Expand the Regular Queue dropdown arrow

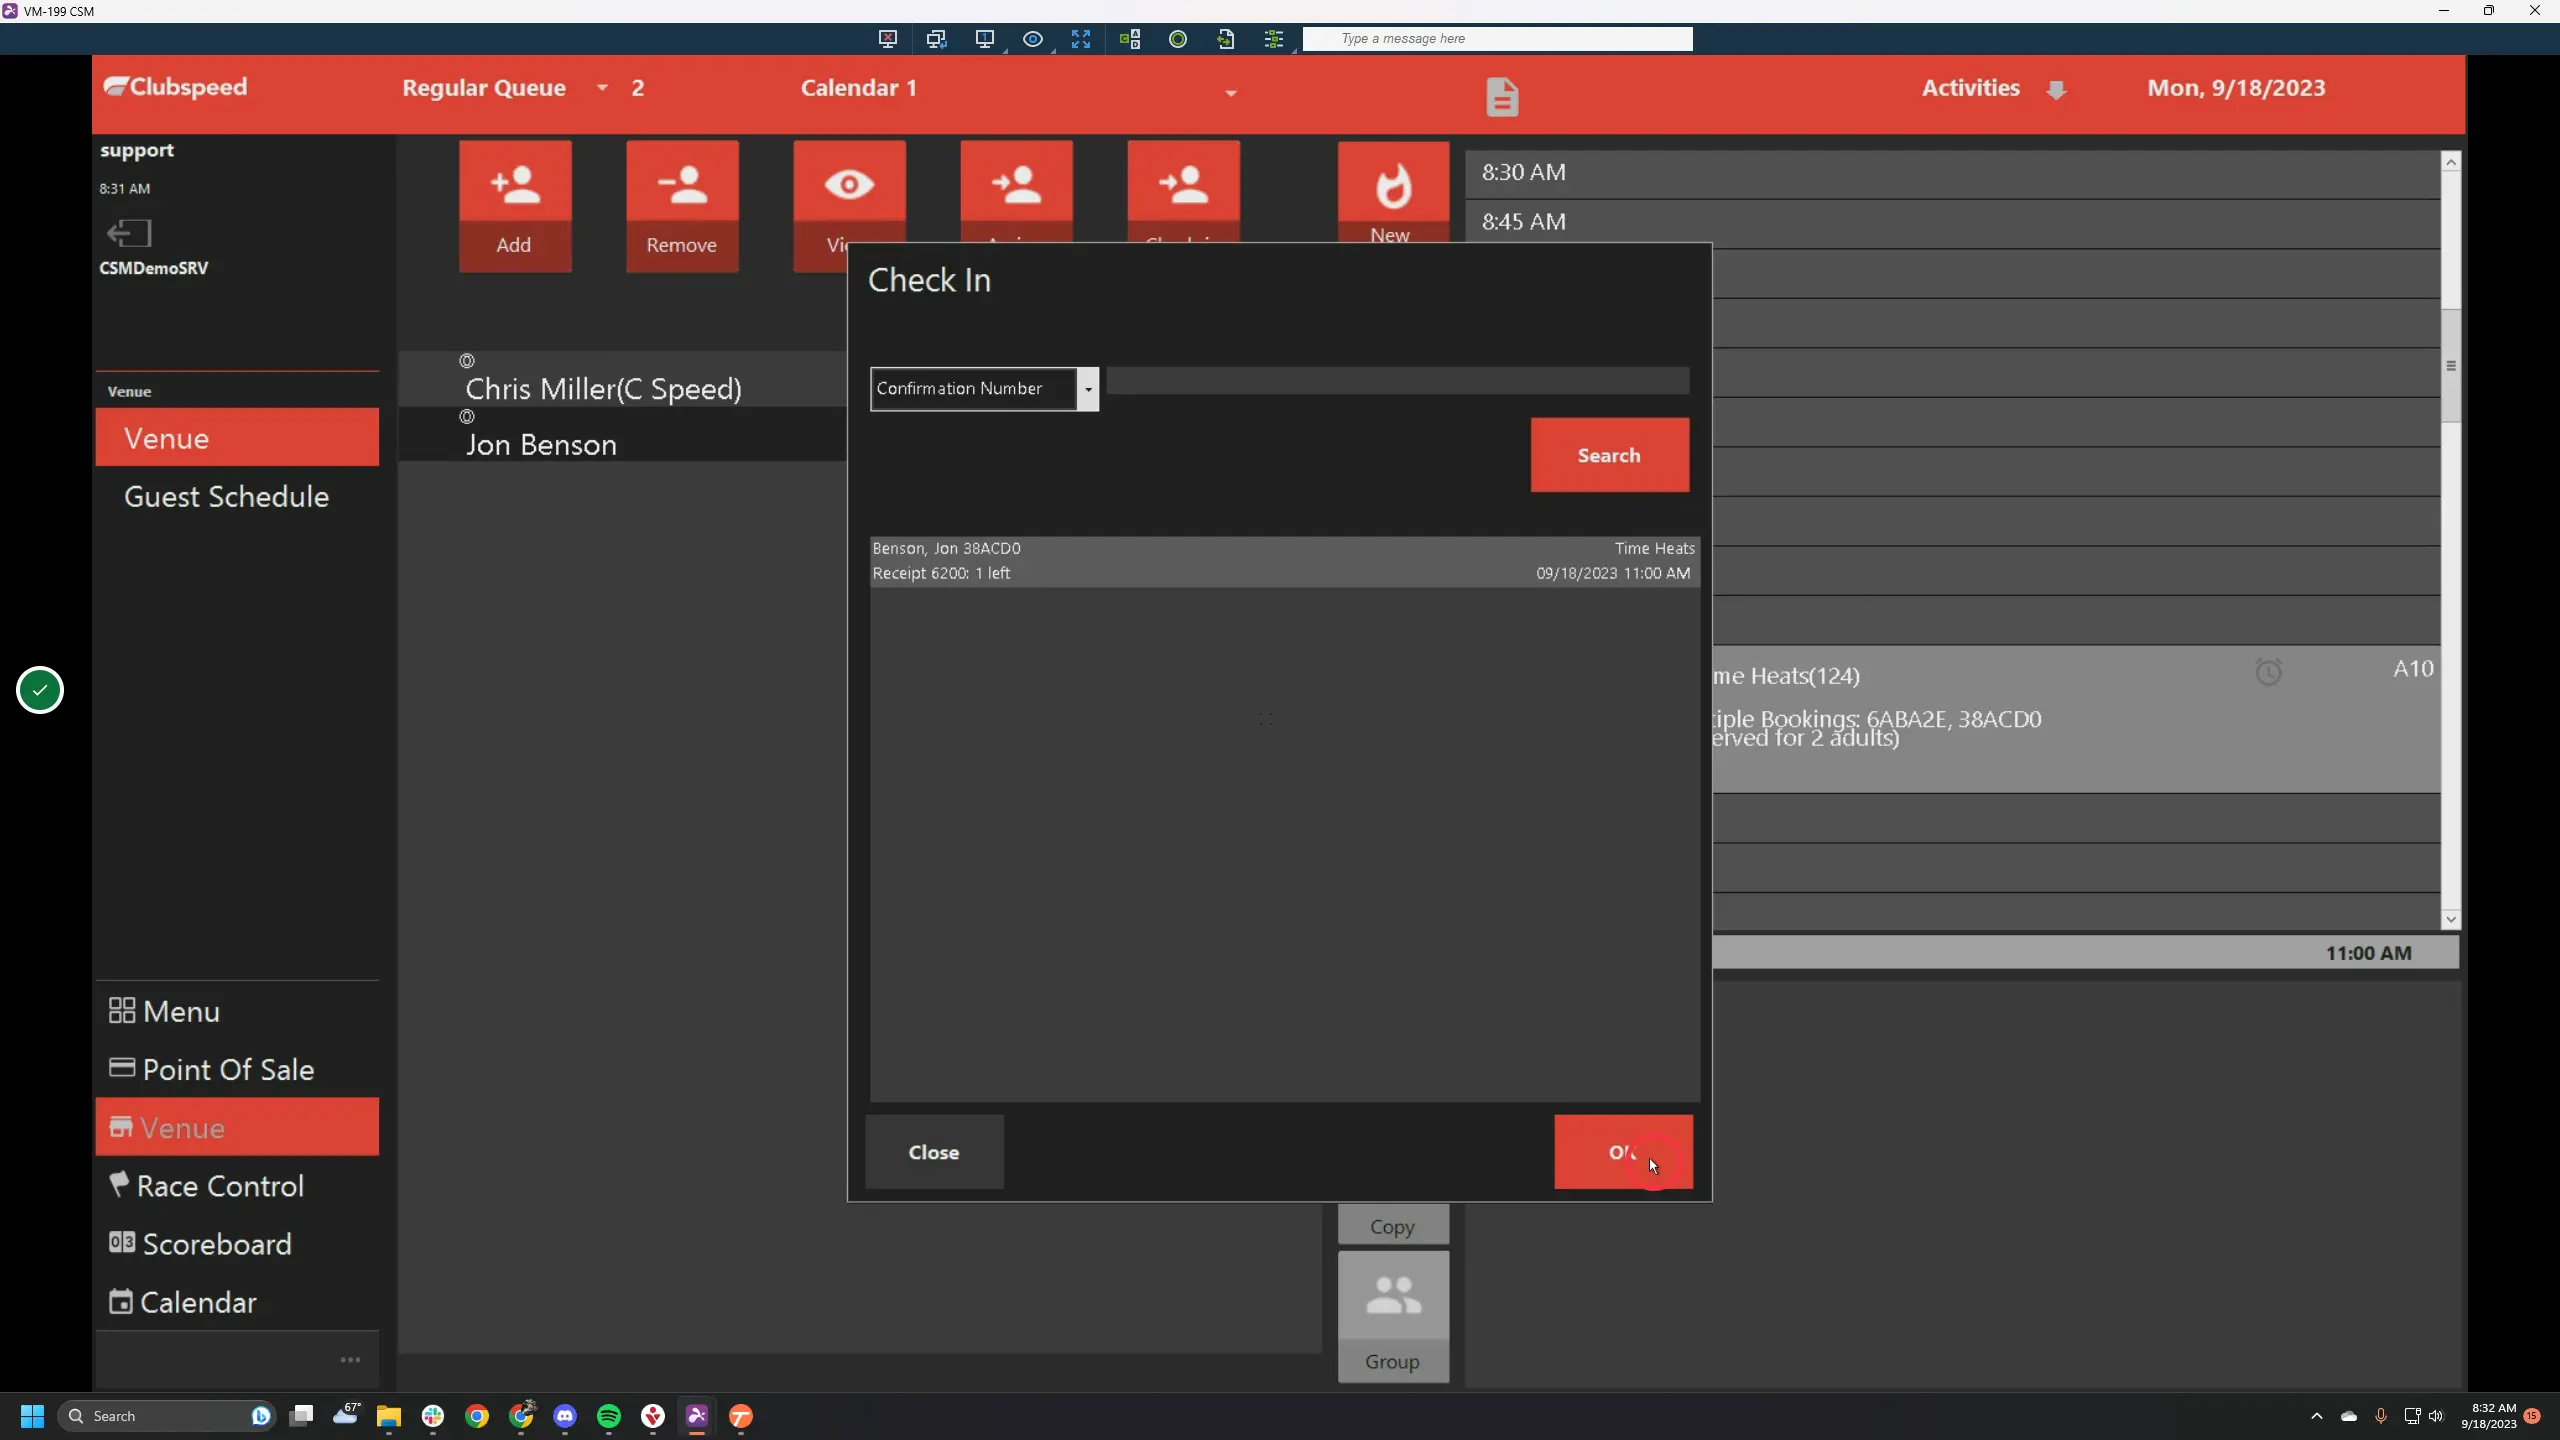pos(602,88)
